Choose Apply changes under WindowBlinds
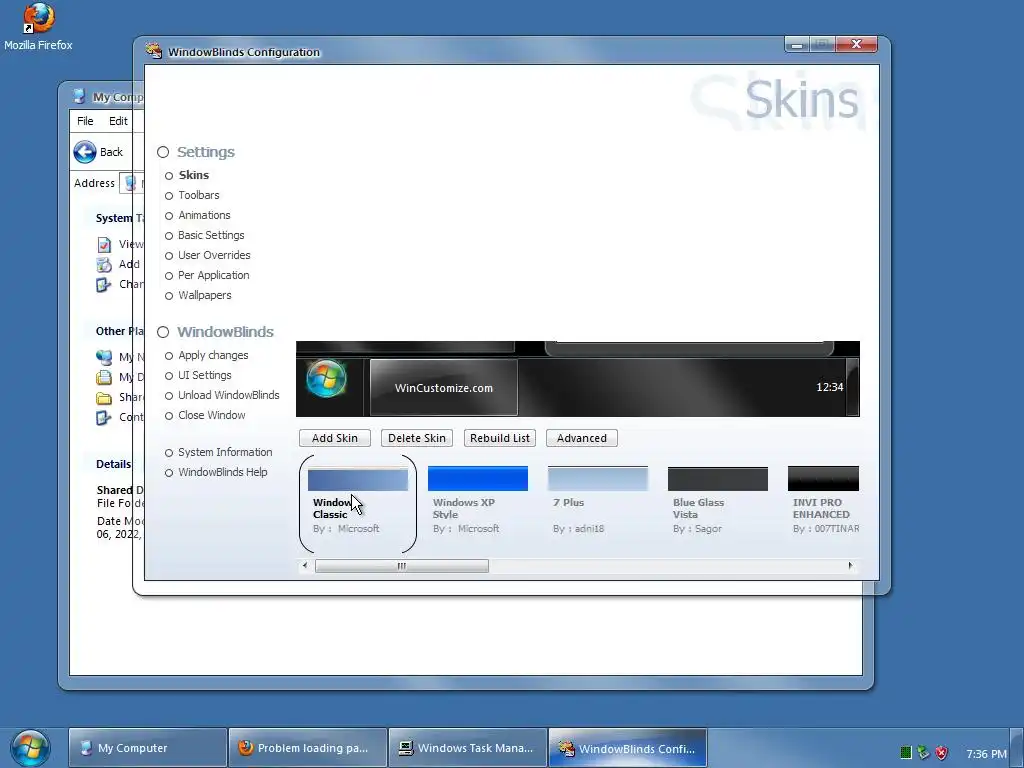Screen dimensions: 1024x768 point(213,355)
